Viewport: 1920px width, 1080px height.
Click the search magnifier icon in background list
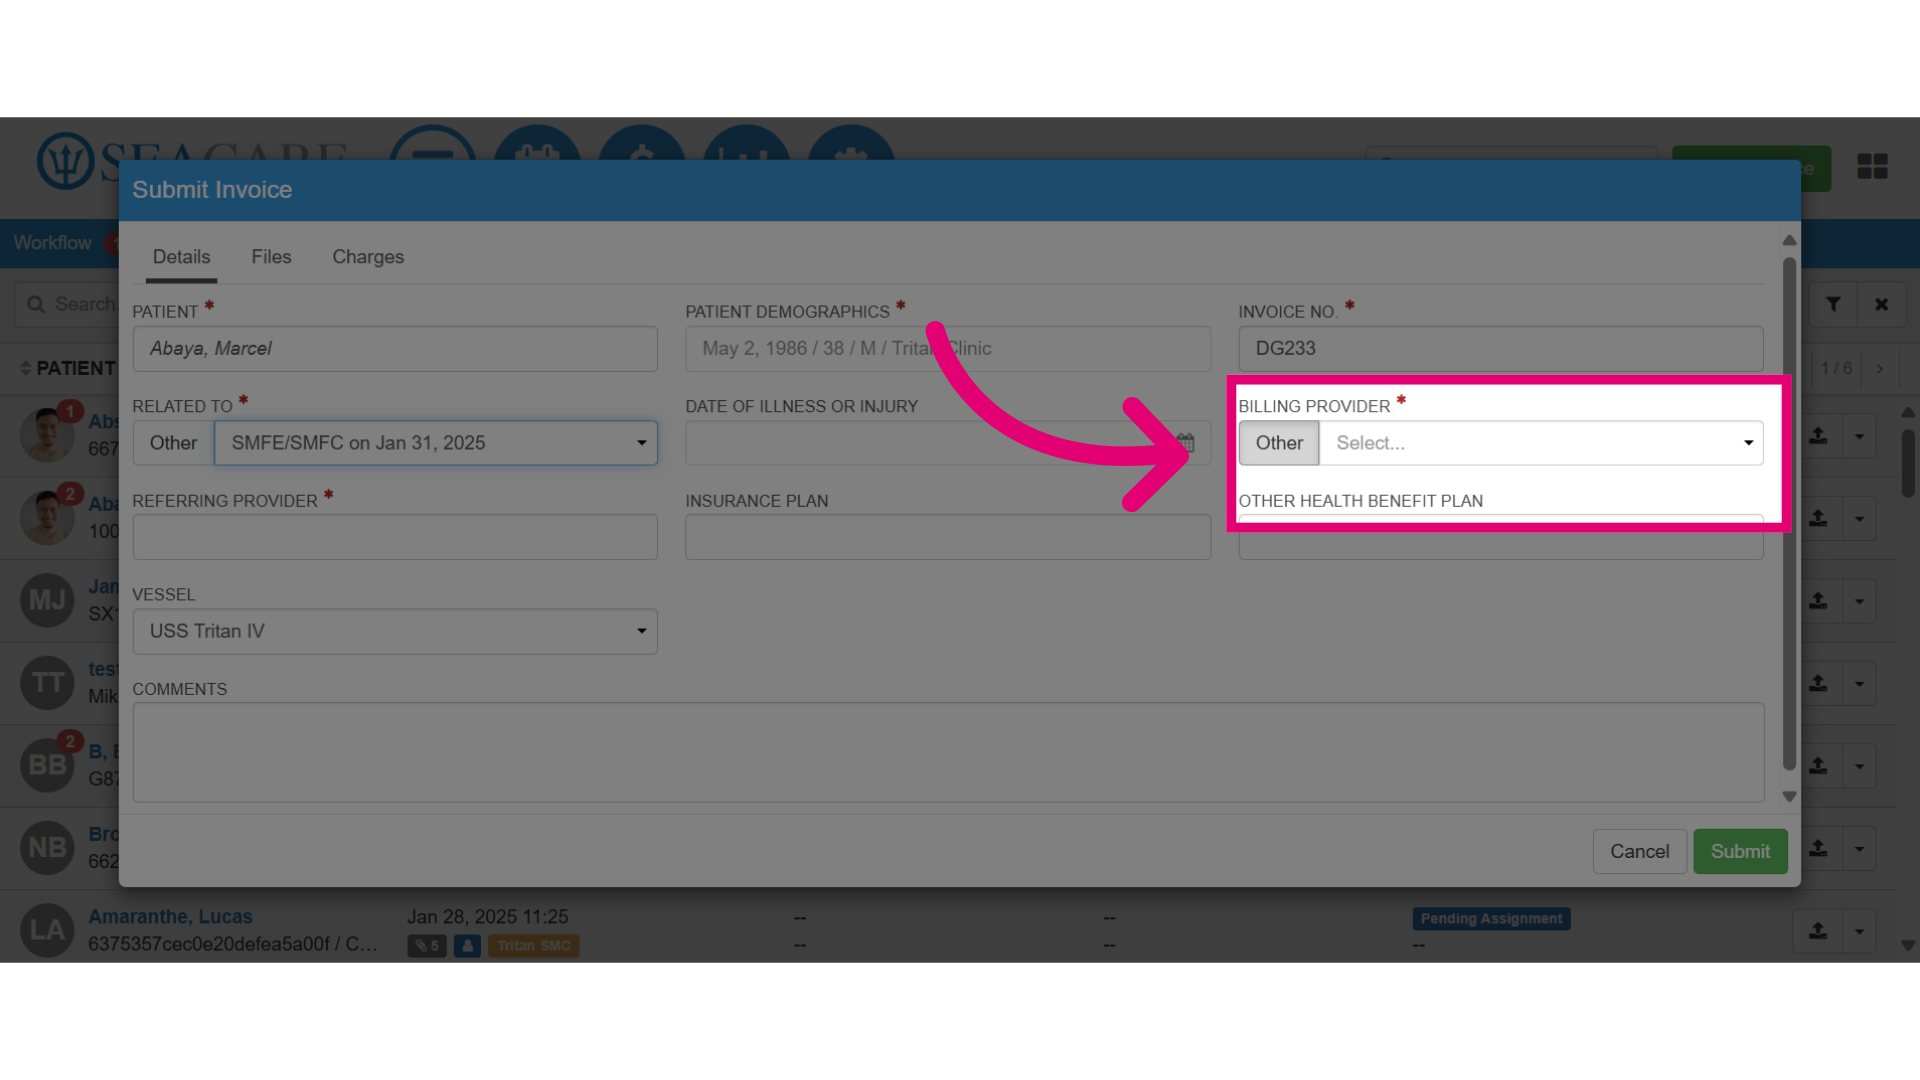(x=36, y=304)
